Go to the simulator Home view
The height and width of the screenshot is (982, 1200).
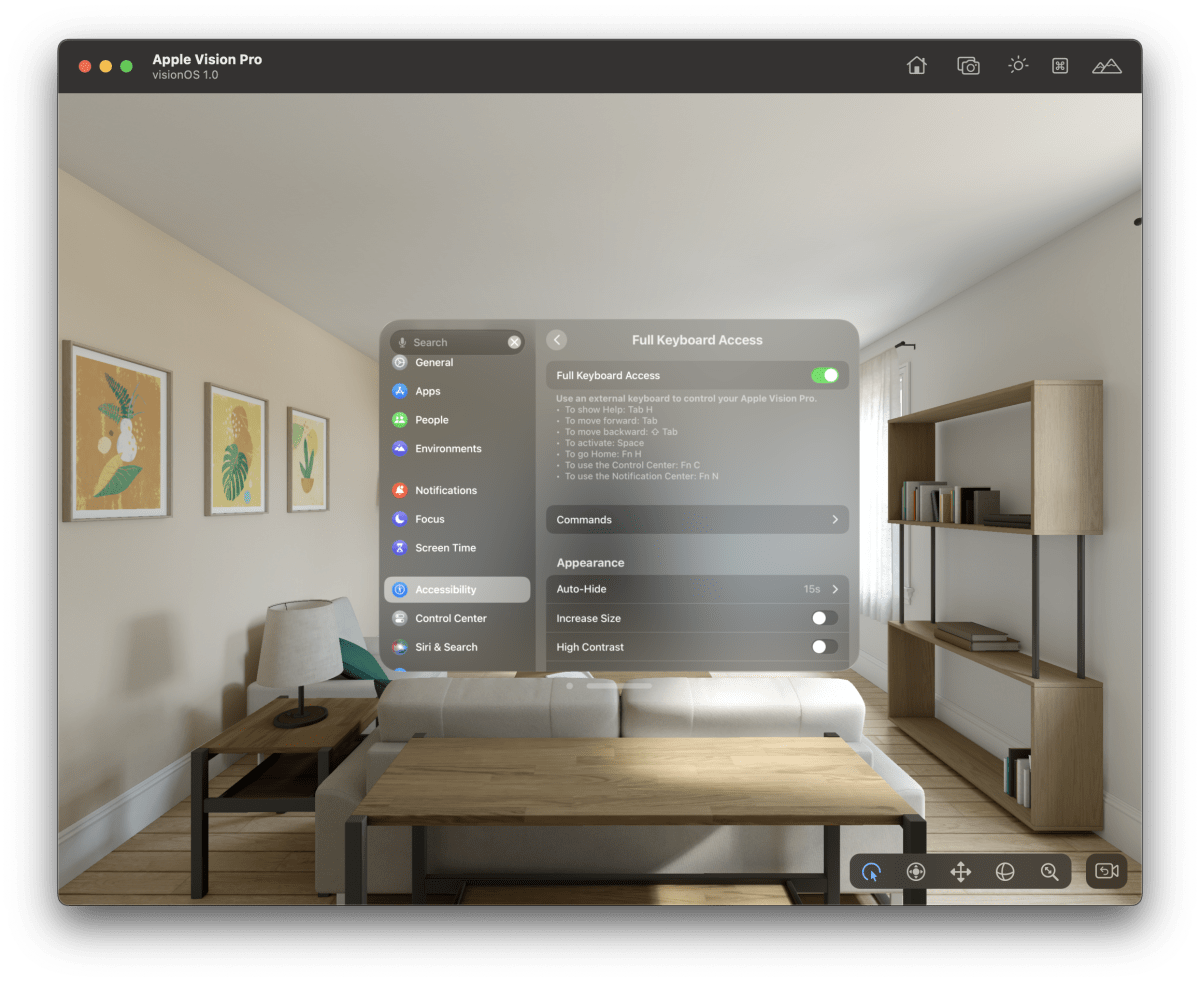(x=916, y=66)
